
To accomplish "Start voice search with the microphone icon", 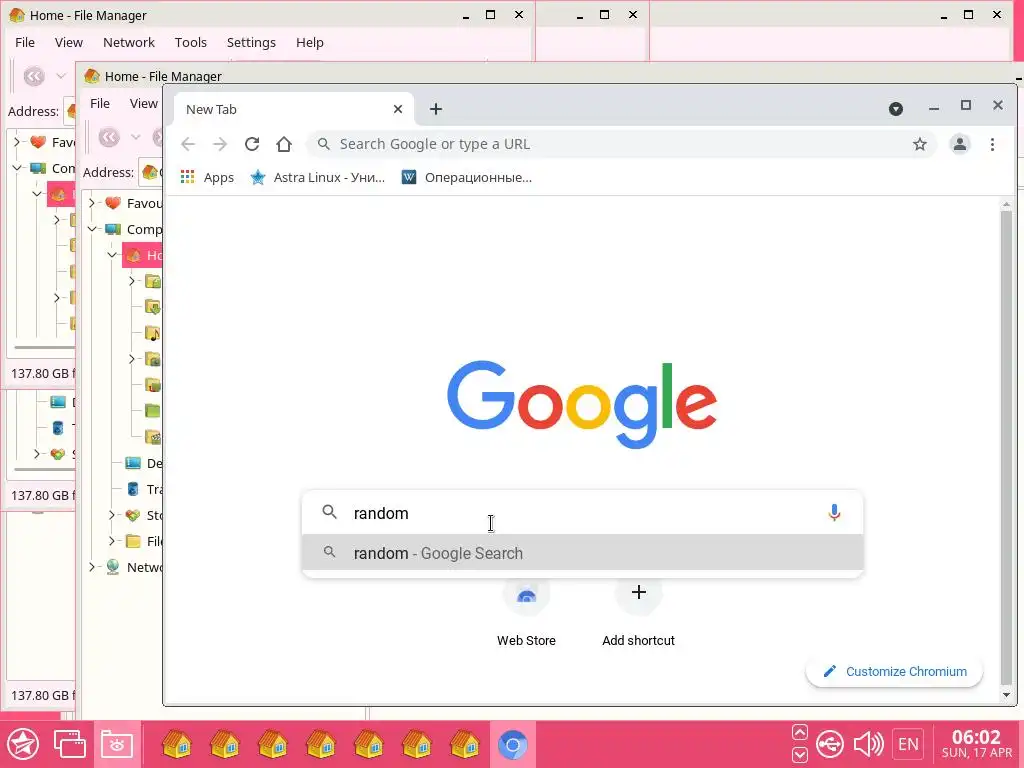I will tap(834, 513).
